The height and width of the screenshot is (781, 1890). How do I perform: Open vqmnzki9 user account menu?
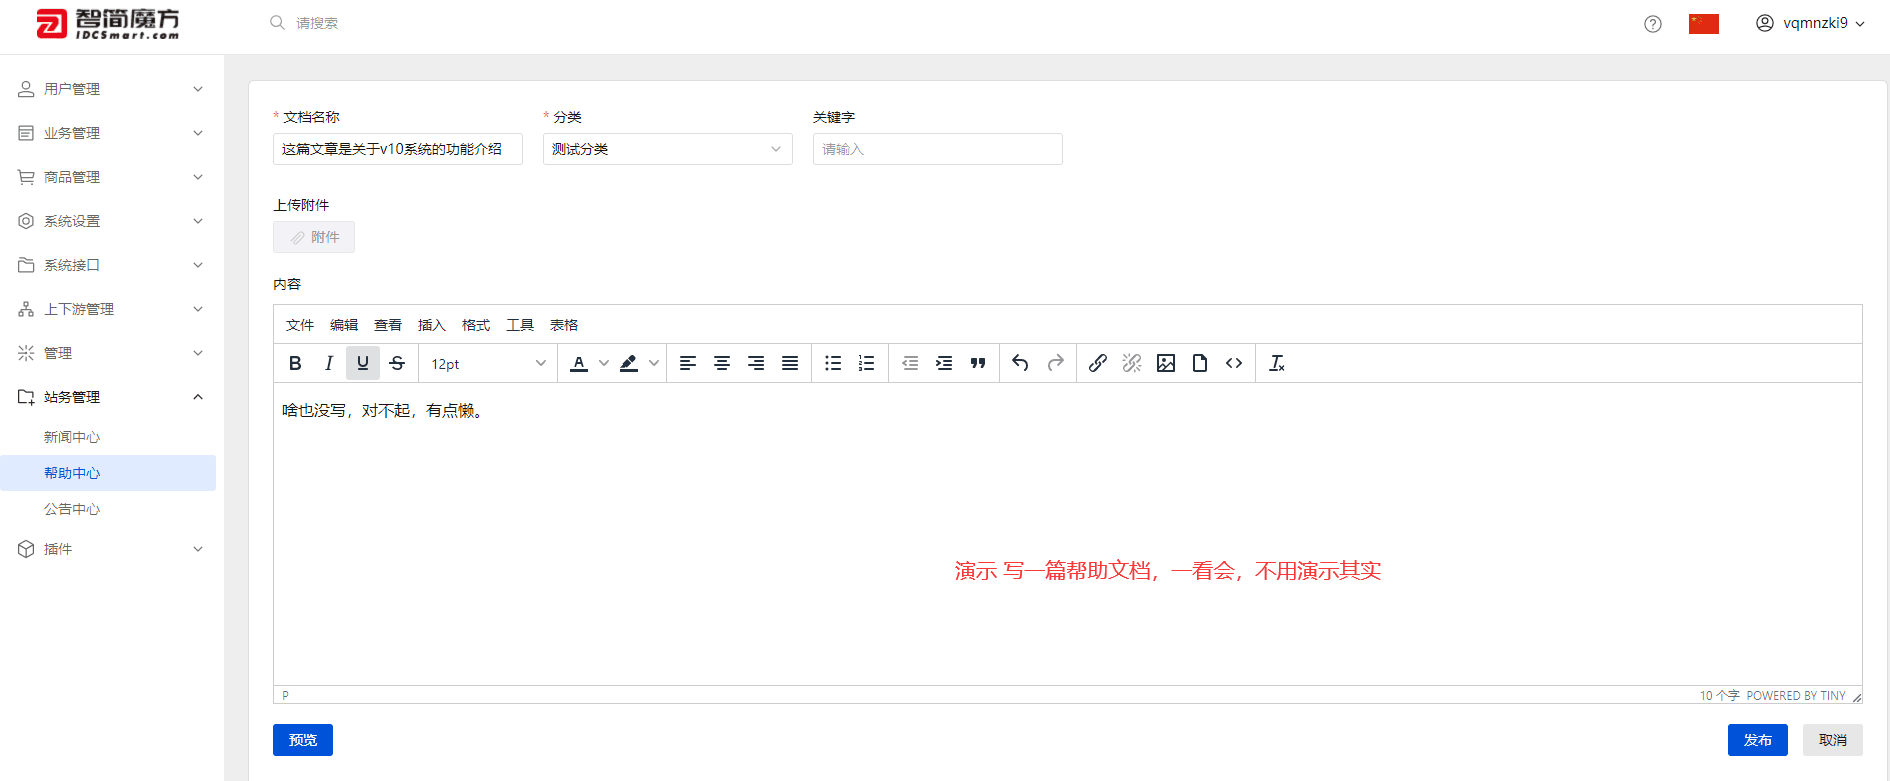pos(1811,23)
